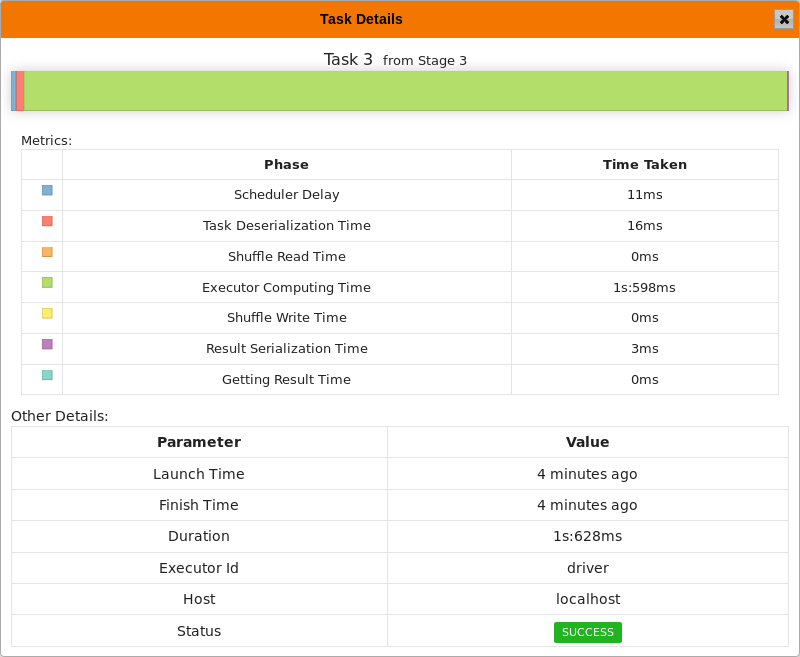Screen dimensions: 800x657
Task: Click the Result Serialization Time purple swatch
Action: click(47, 344)
